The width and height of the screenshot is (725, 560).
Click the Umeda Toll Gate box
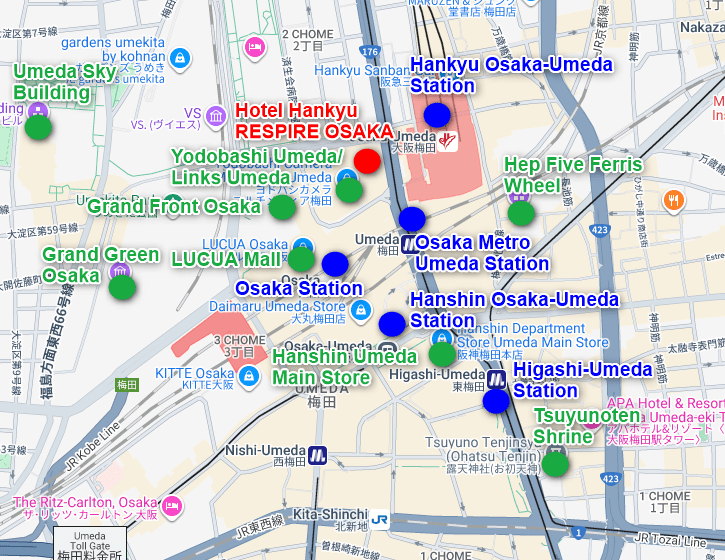[90, 543]
